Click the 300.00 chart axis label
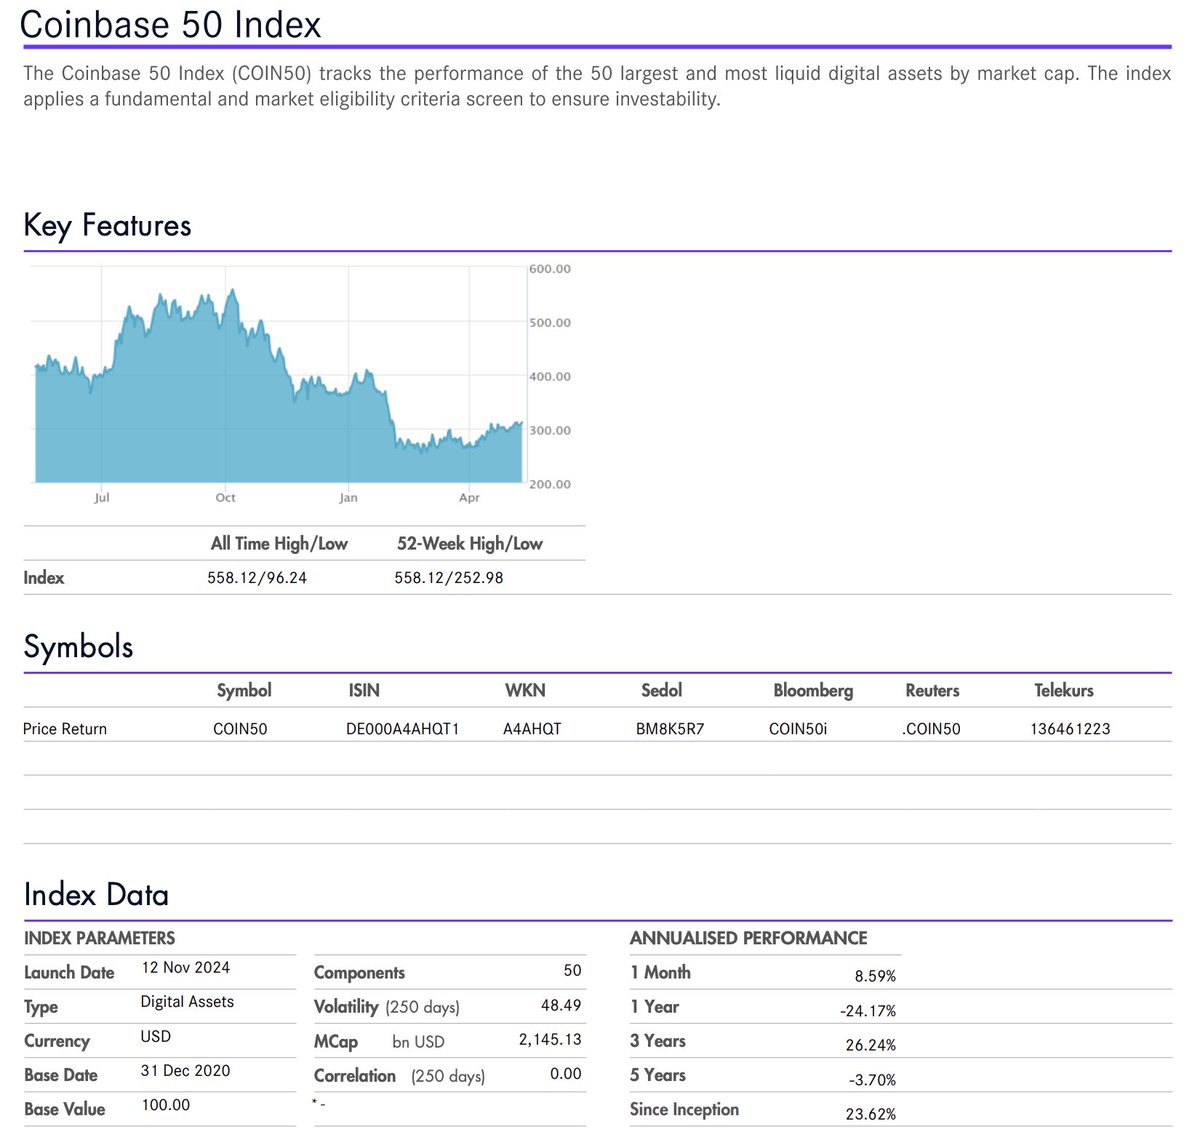 click(x=550, y=431)
